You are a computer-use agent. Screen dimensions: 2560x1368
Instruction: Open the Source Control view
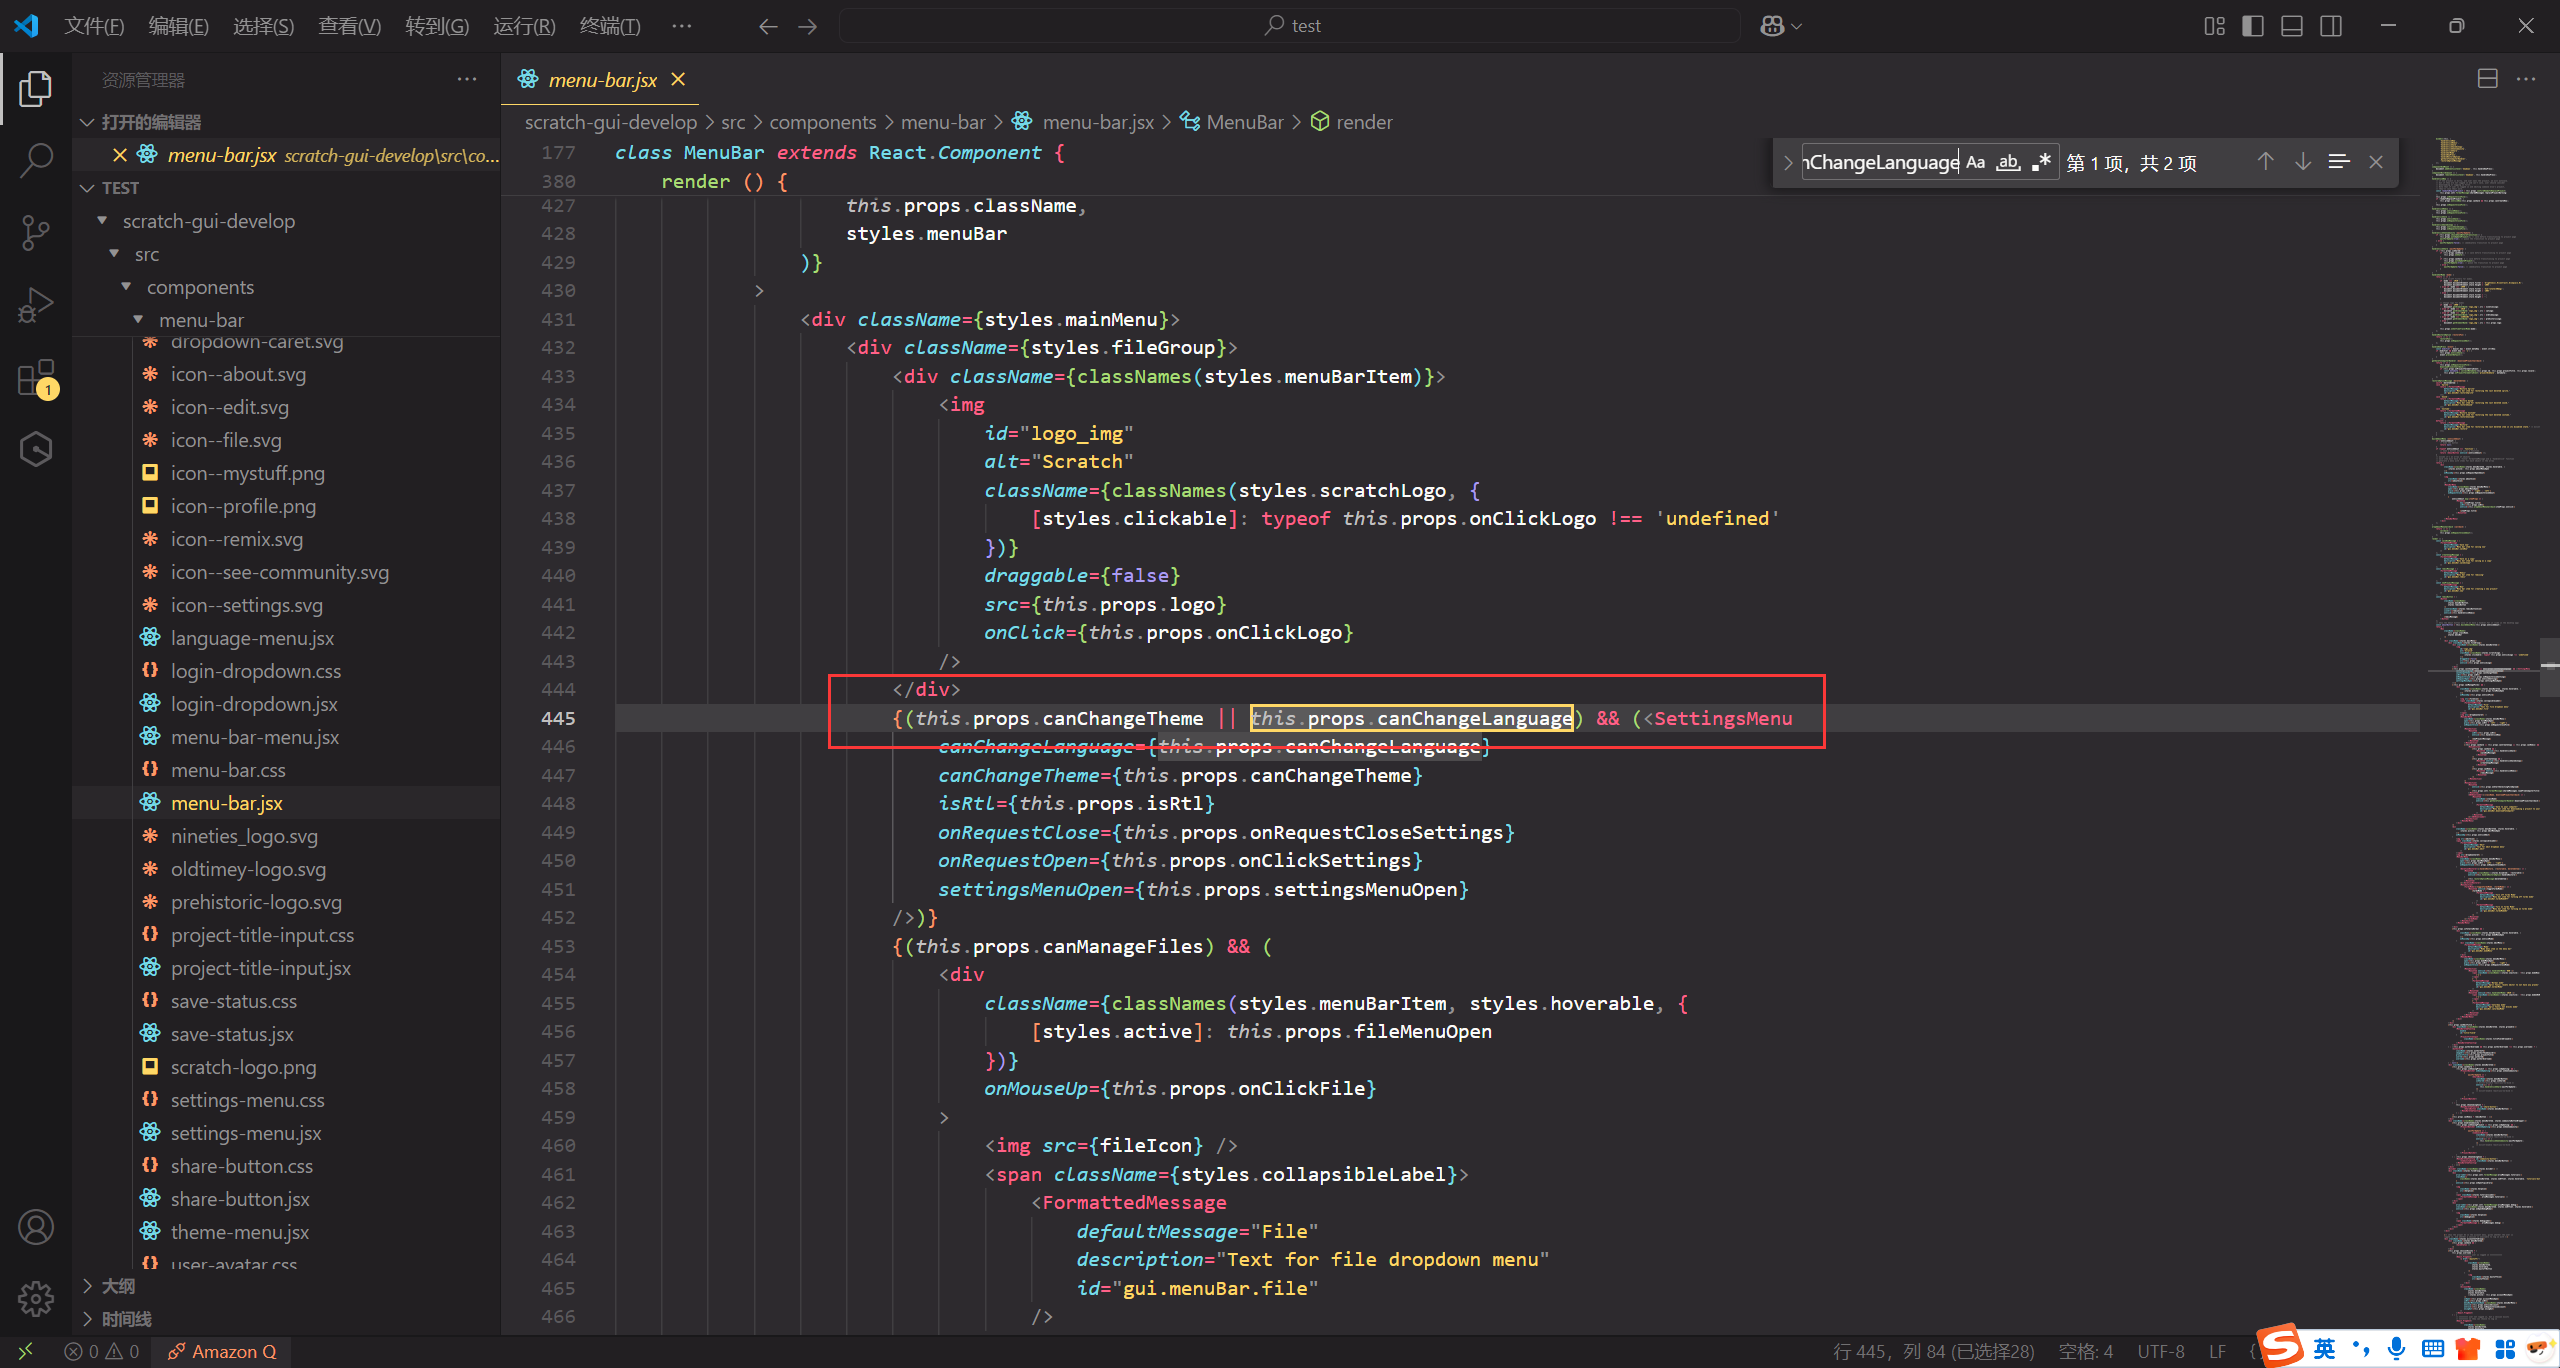point(36,233)
